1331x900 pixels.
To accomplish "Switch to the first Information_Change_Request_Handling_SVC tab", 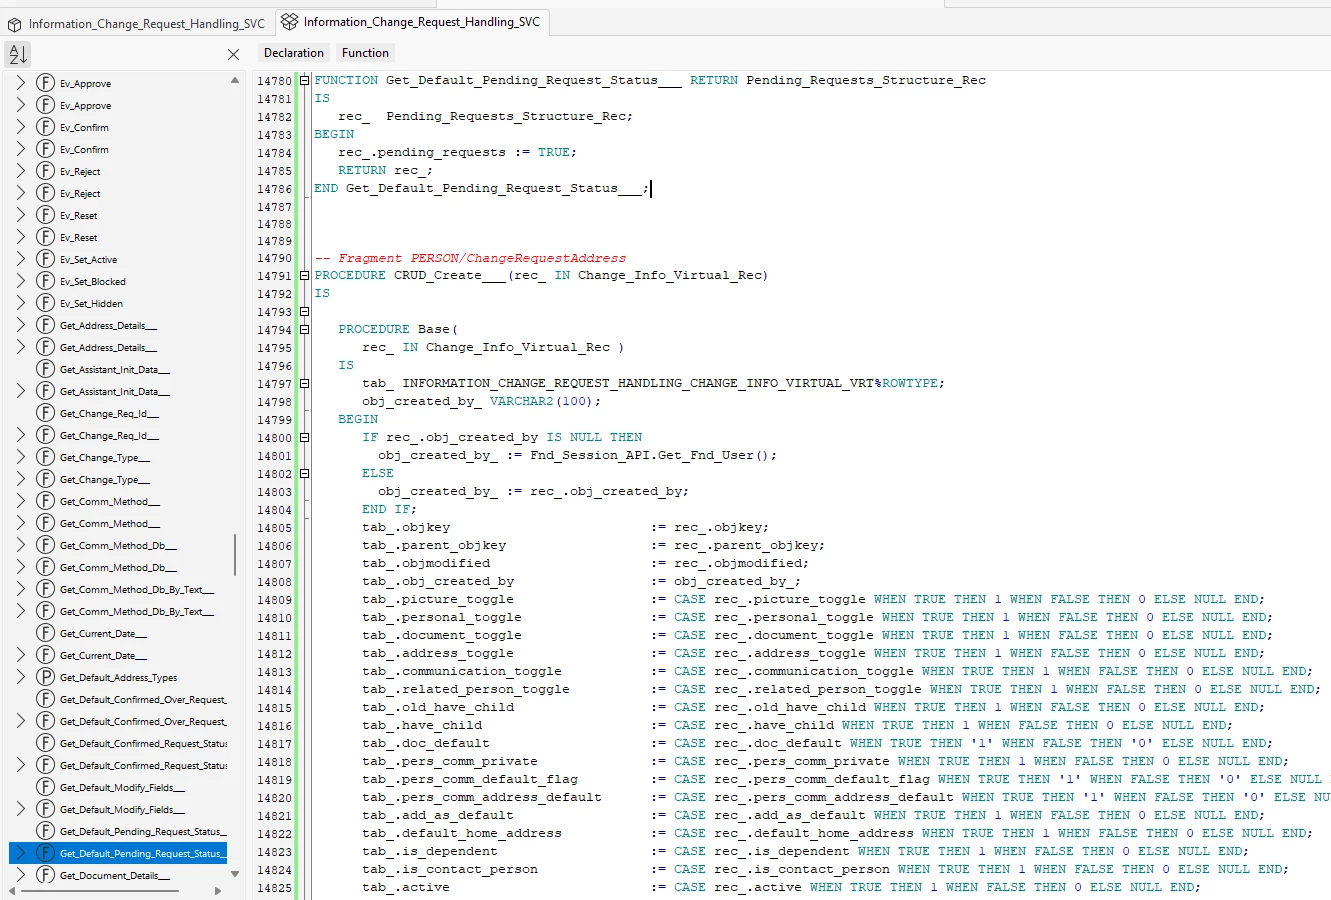I will click(x=146, y=24).
